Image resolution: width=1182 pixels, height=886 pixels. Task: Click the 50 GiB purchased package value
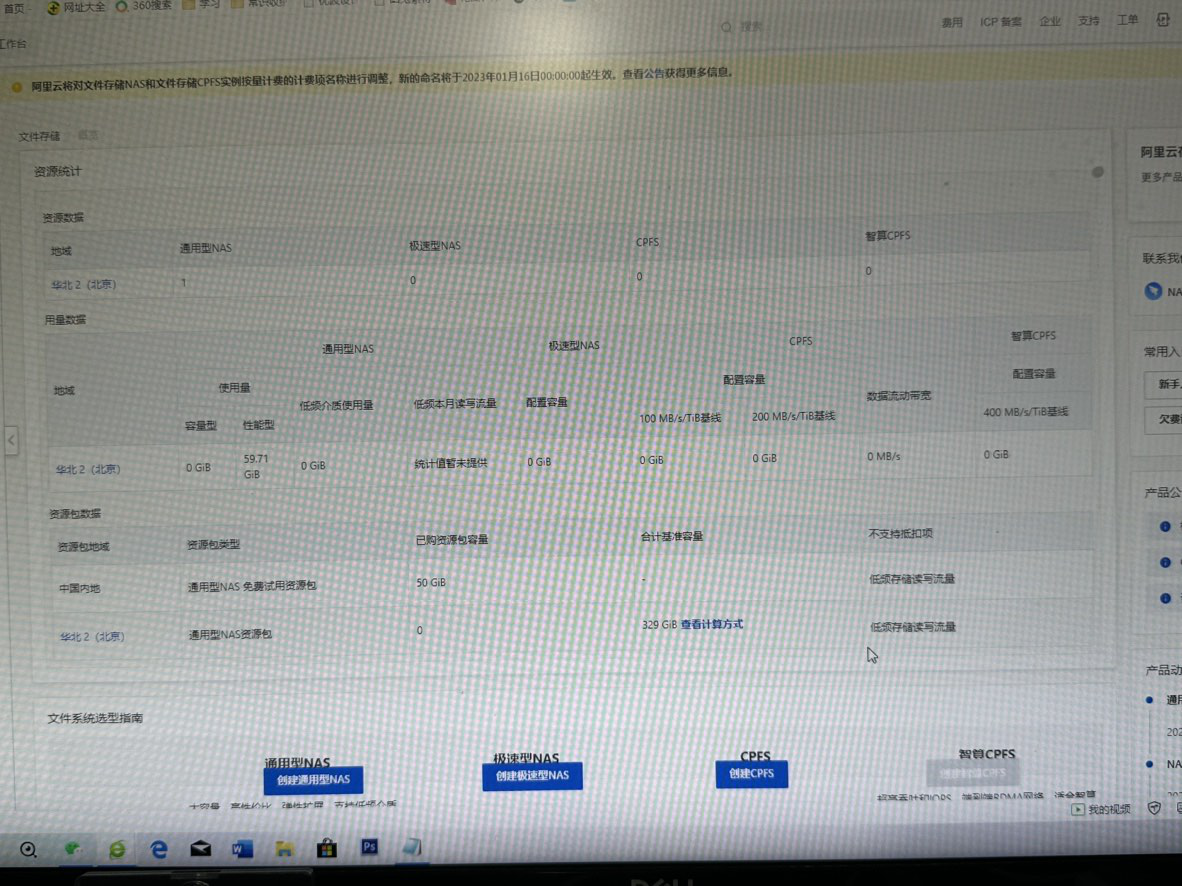(x=431, y=583)
